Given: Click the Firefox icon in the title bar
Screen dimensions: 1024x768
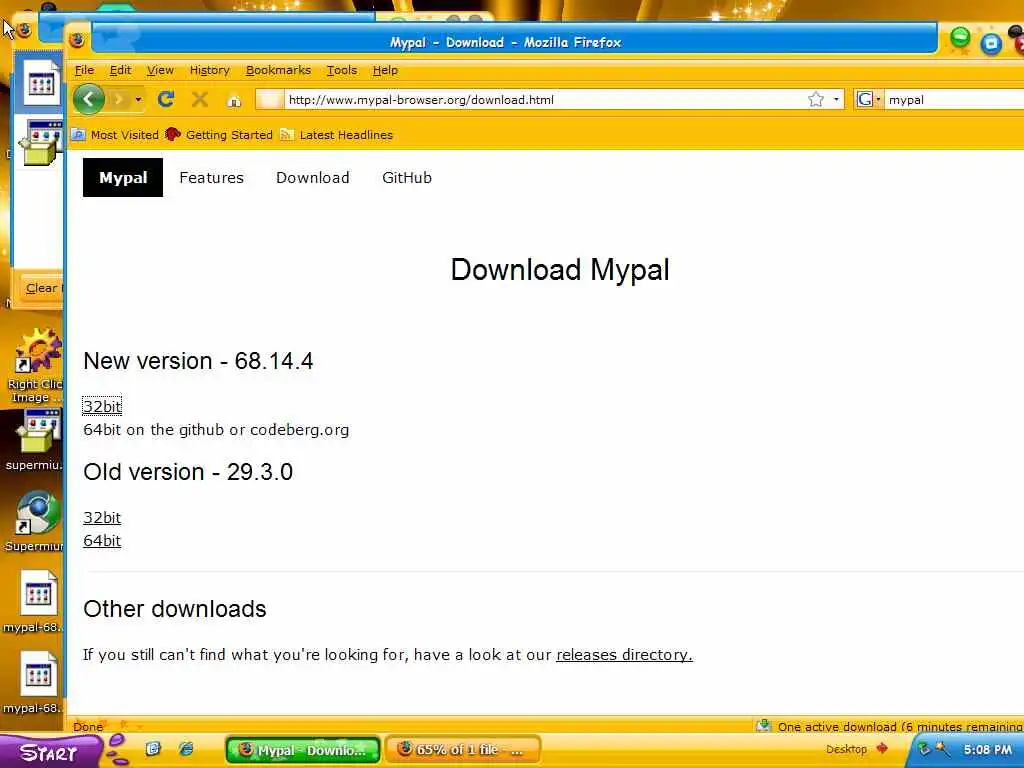Looking at the screenshot, I should click(x=78, y=40).
